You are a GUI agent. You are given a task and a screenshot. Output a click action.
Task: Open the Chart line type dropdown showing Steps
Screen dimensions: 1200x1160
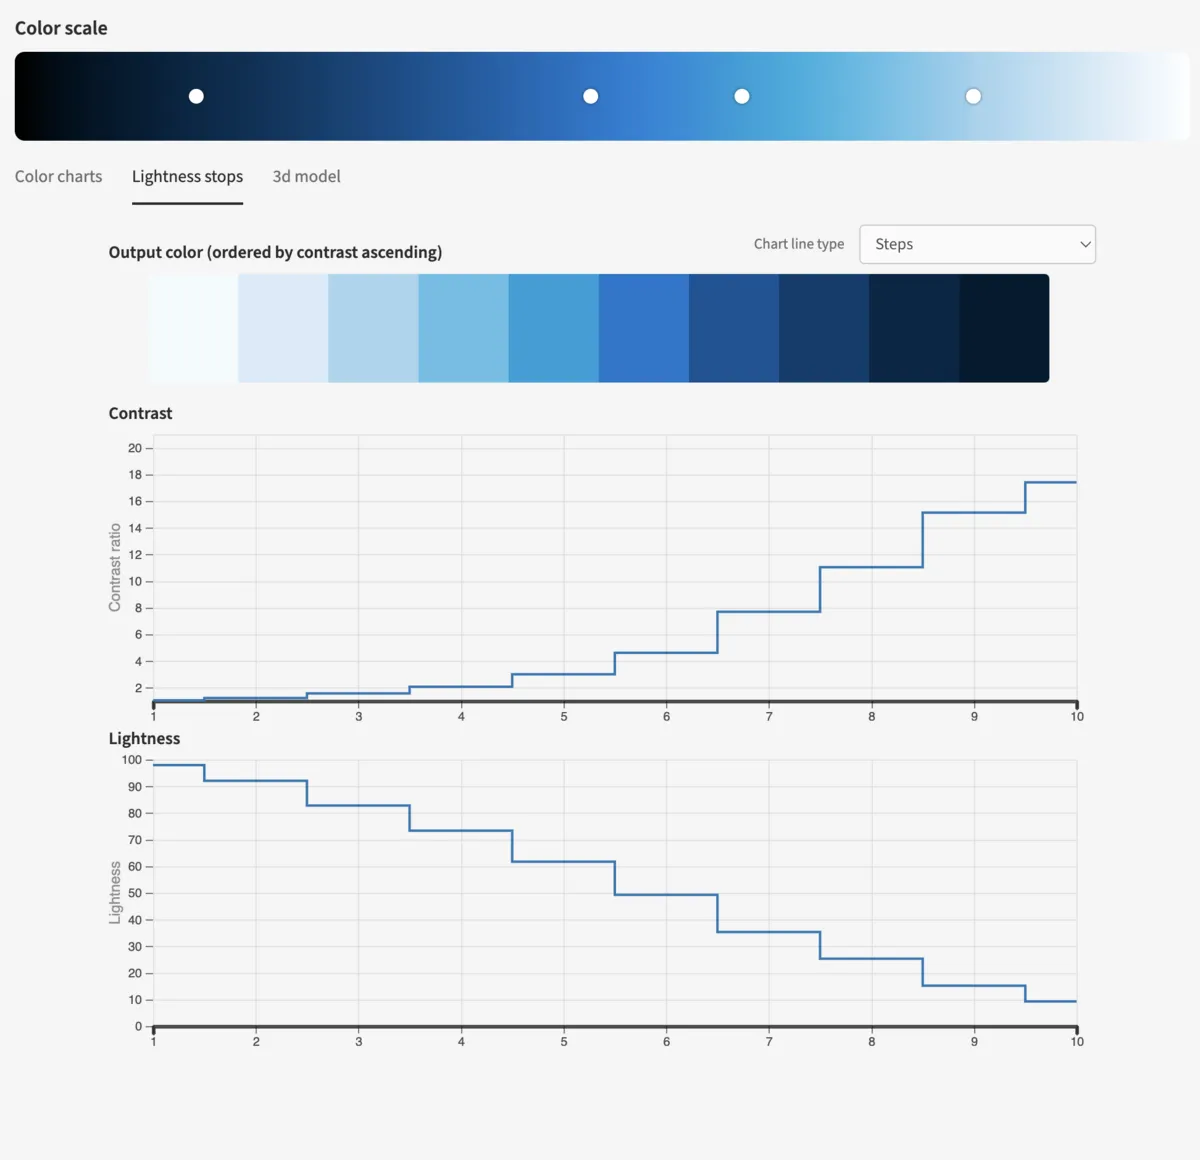976,244
